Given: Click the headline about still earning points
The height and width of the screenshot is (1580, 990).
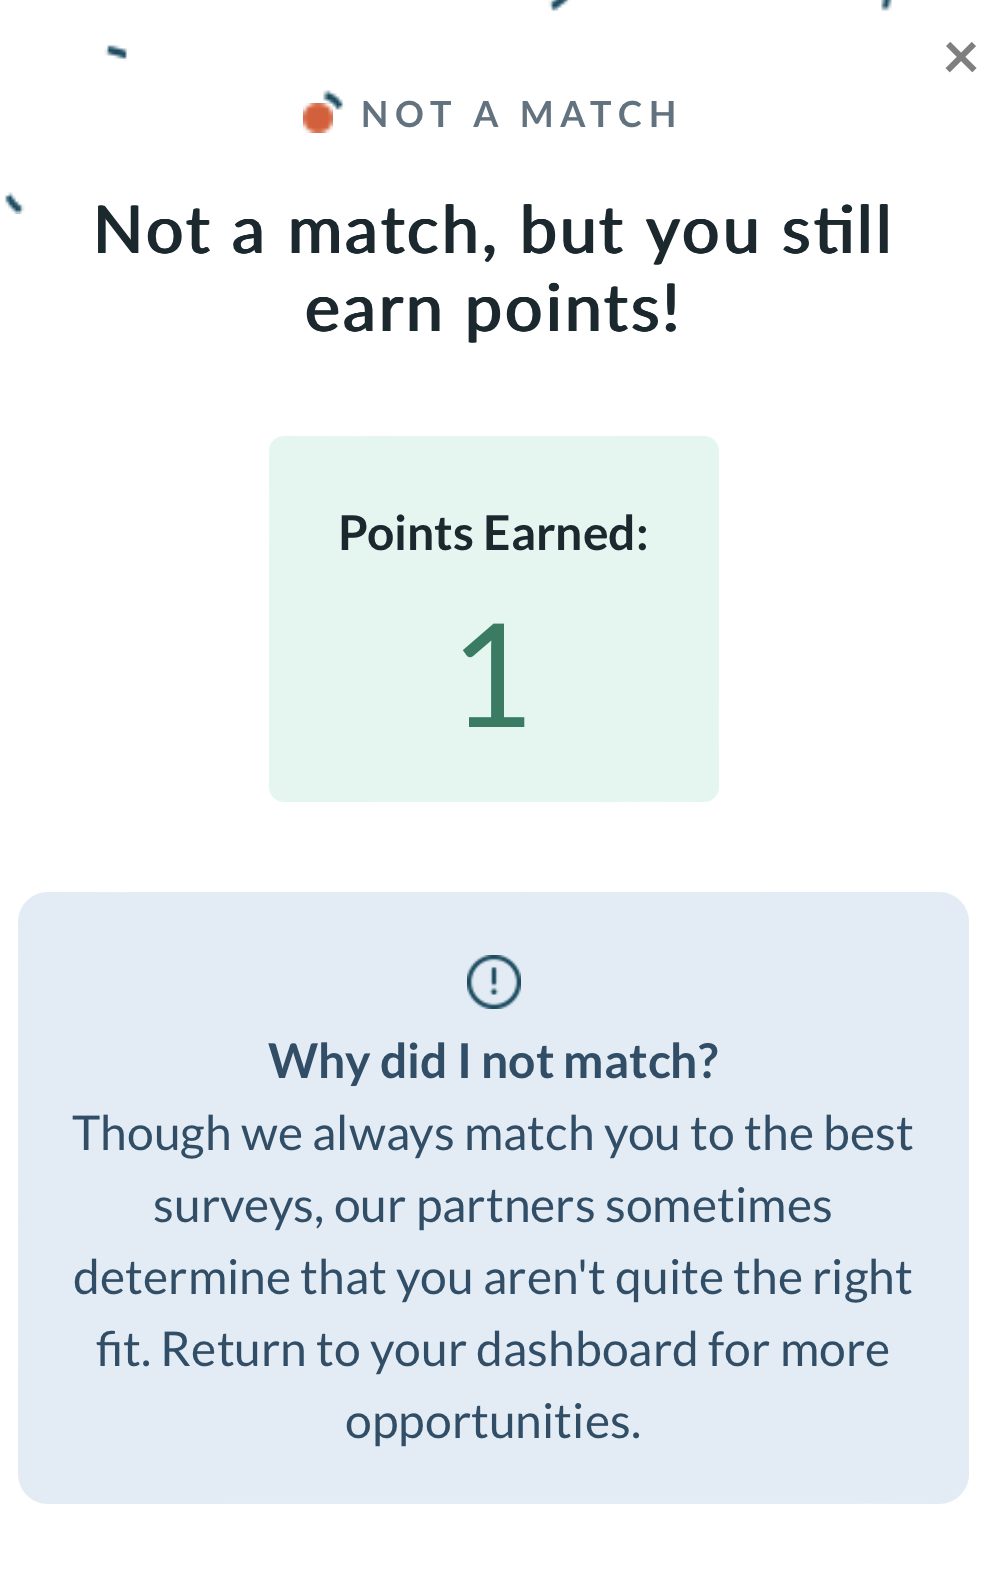Looking at the screenshot, I should [x=494, y=267].
